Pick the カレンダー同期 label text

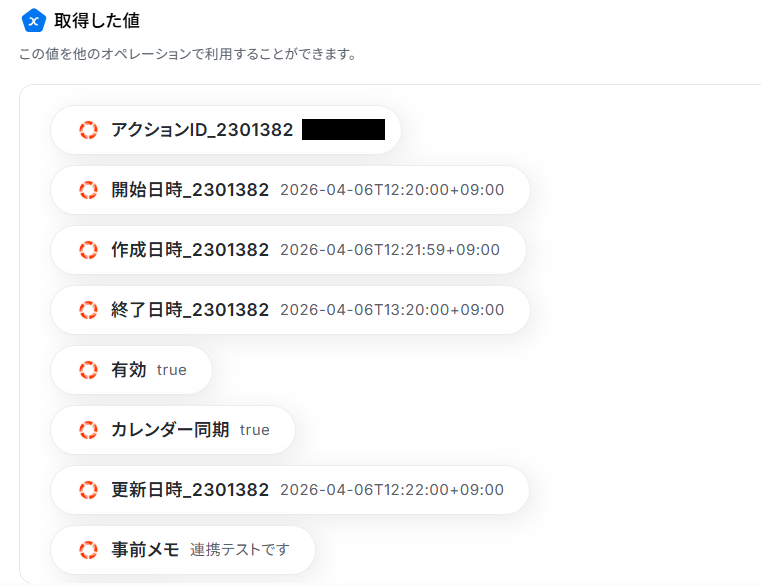tap(170, 430)
